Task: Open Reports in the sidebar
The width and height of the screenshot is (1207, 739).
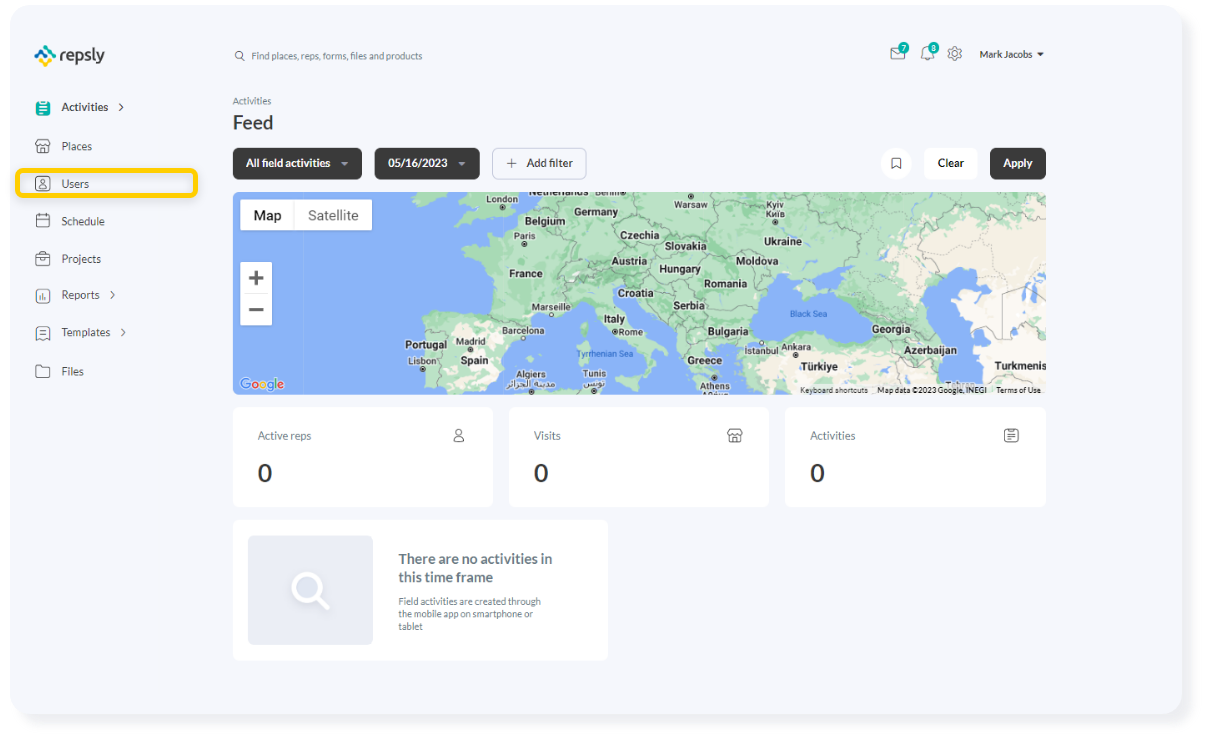Action: [x=80, y=295]
